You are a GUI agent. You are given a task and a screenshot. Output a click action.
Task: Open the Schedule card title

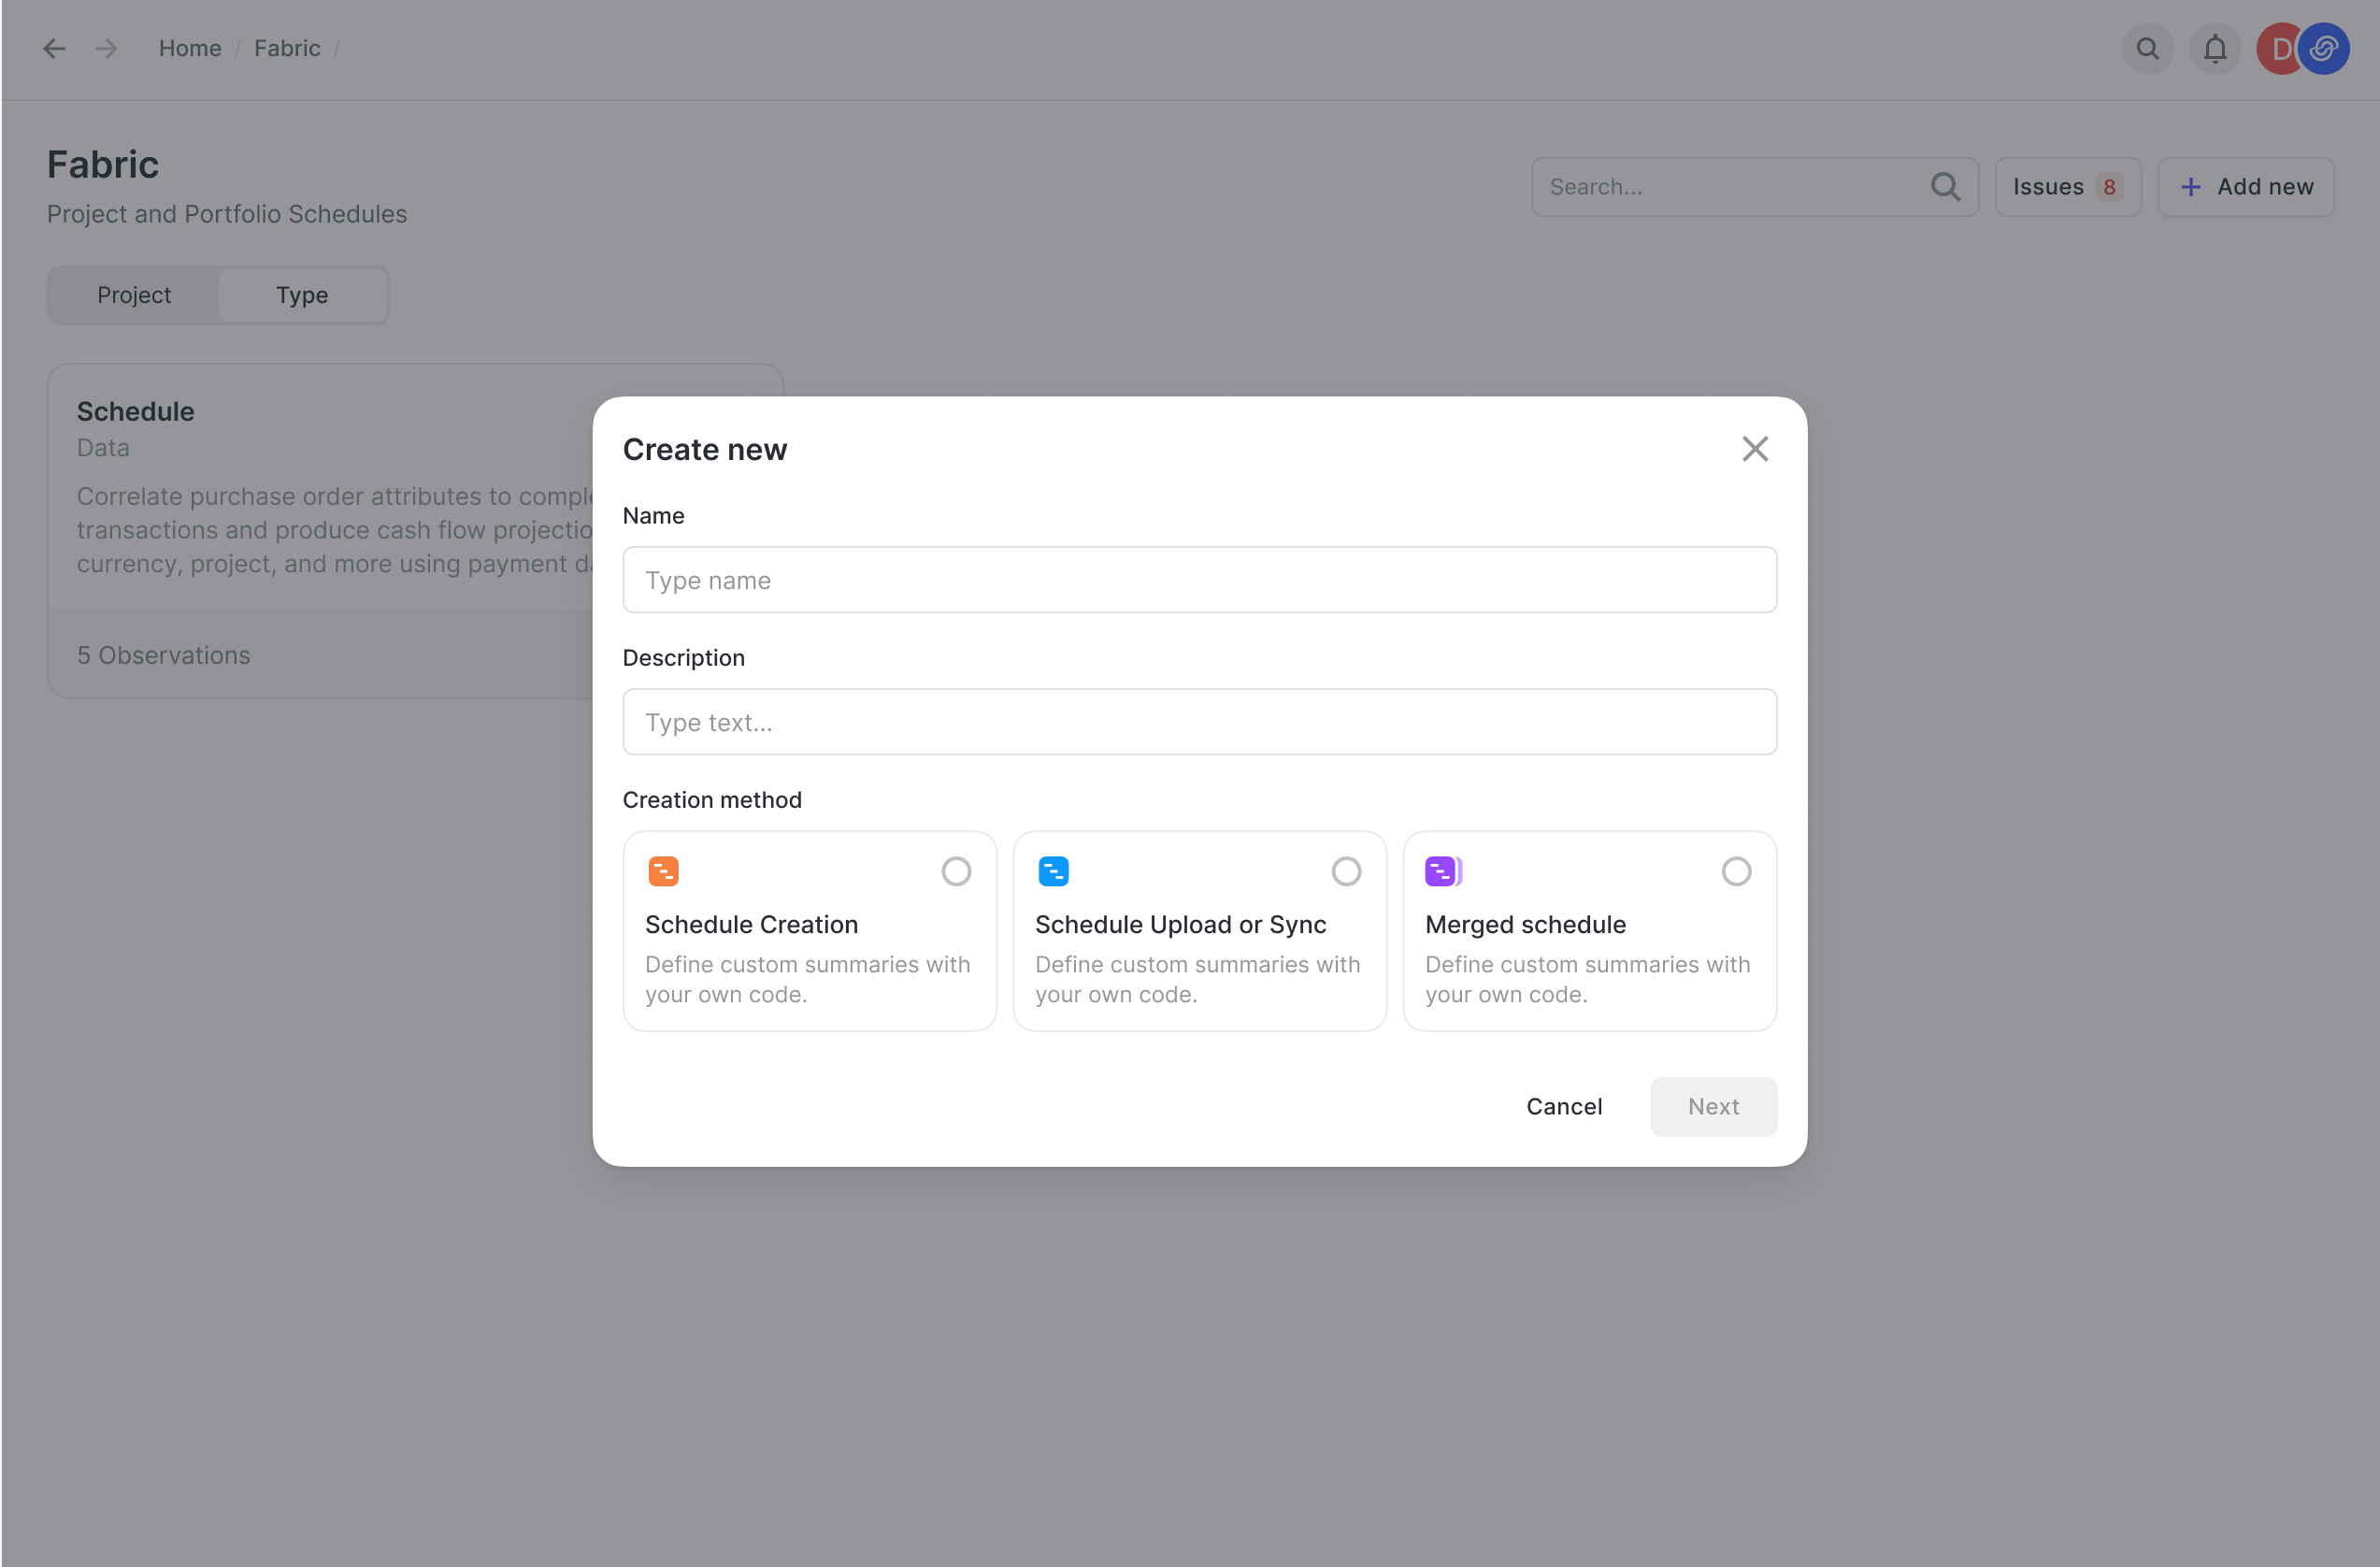pos(136,411)
